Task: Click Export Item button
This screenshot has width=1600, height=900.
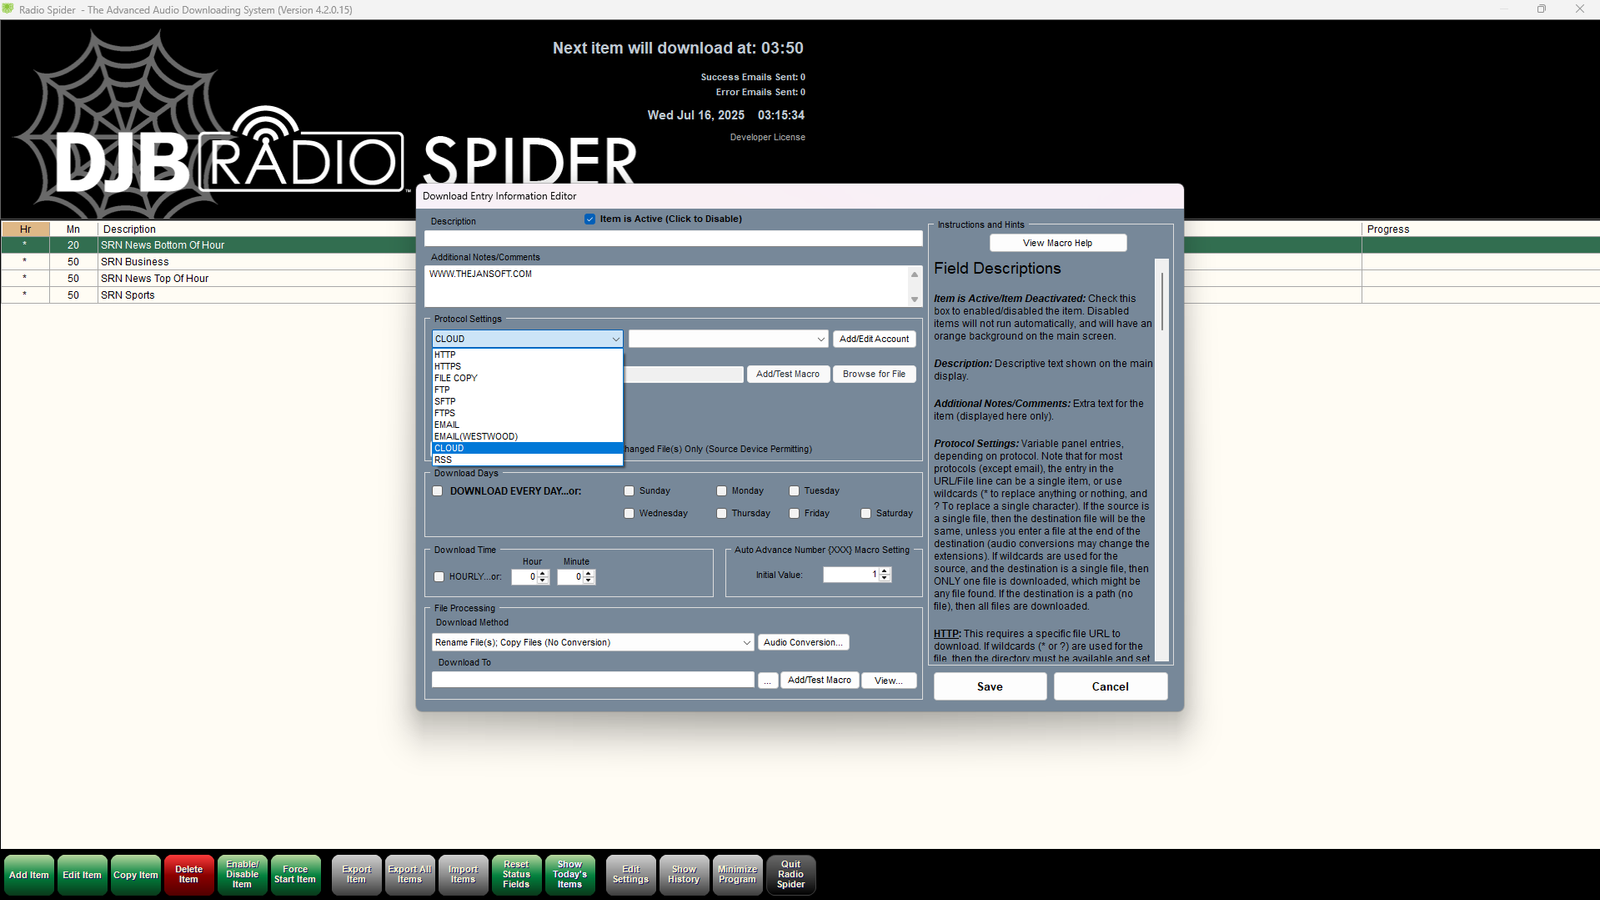Action: click(x=357, y=875)
